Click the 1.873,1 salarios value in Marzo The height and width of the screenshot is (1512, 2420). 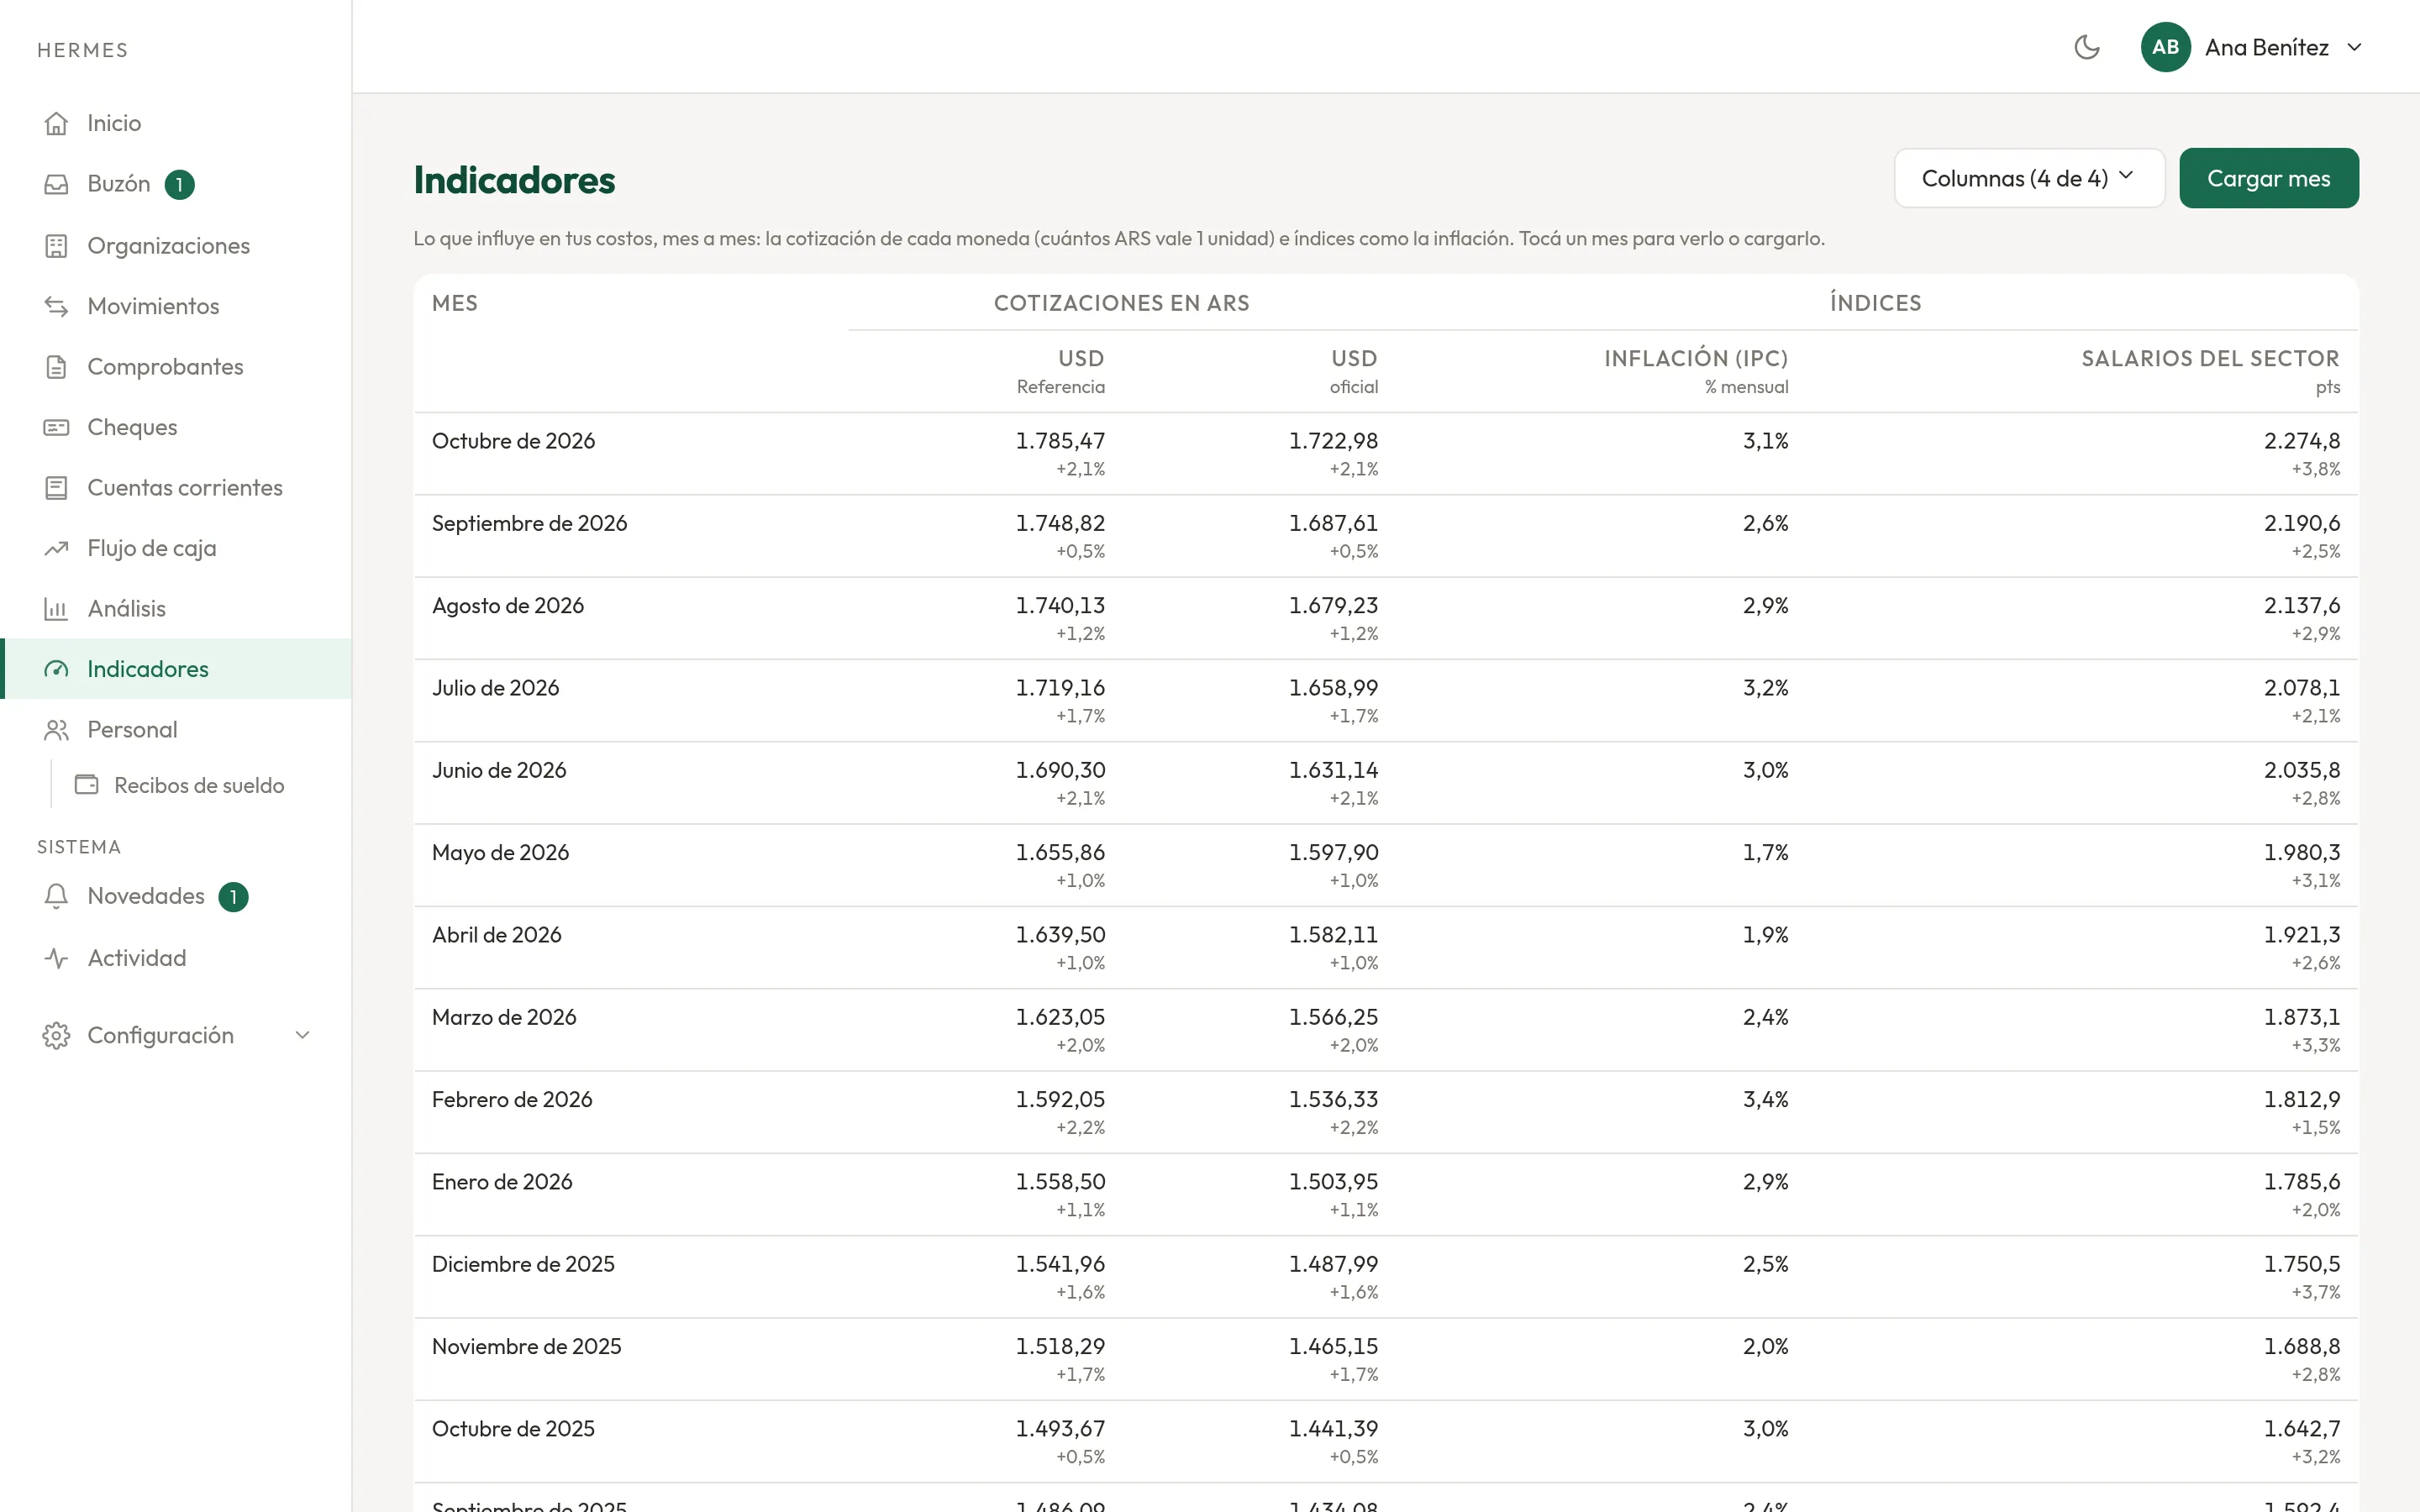(2302, 1017)
